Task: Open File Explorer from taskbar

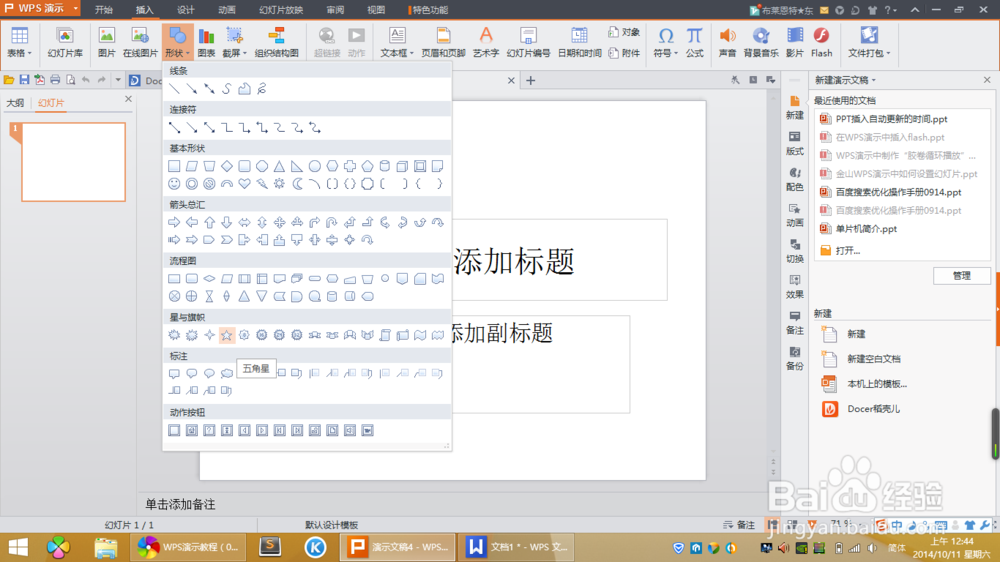Action: click(106, 547)
